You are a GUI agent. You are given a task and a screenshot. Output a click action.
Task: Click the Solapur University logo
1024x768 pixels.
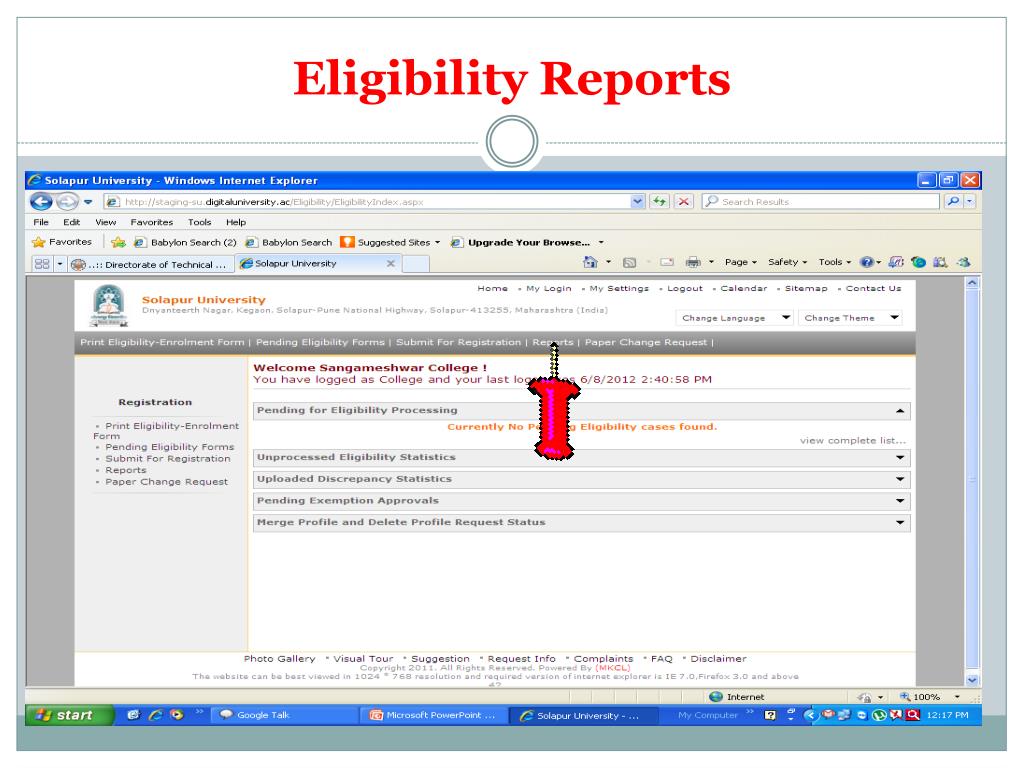pos(109,306)
